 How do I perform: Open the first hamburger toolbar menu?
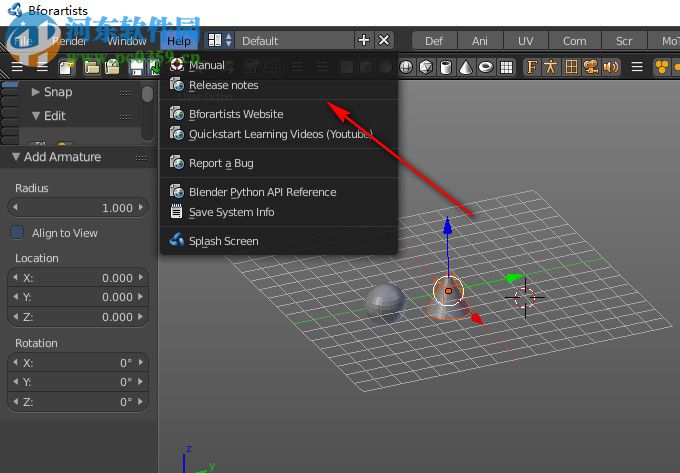(x=17, y=67)
